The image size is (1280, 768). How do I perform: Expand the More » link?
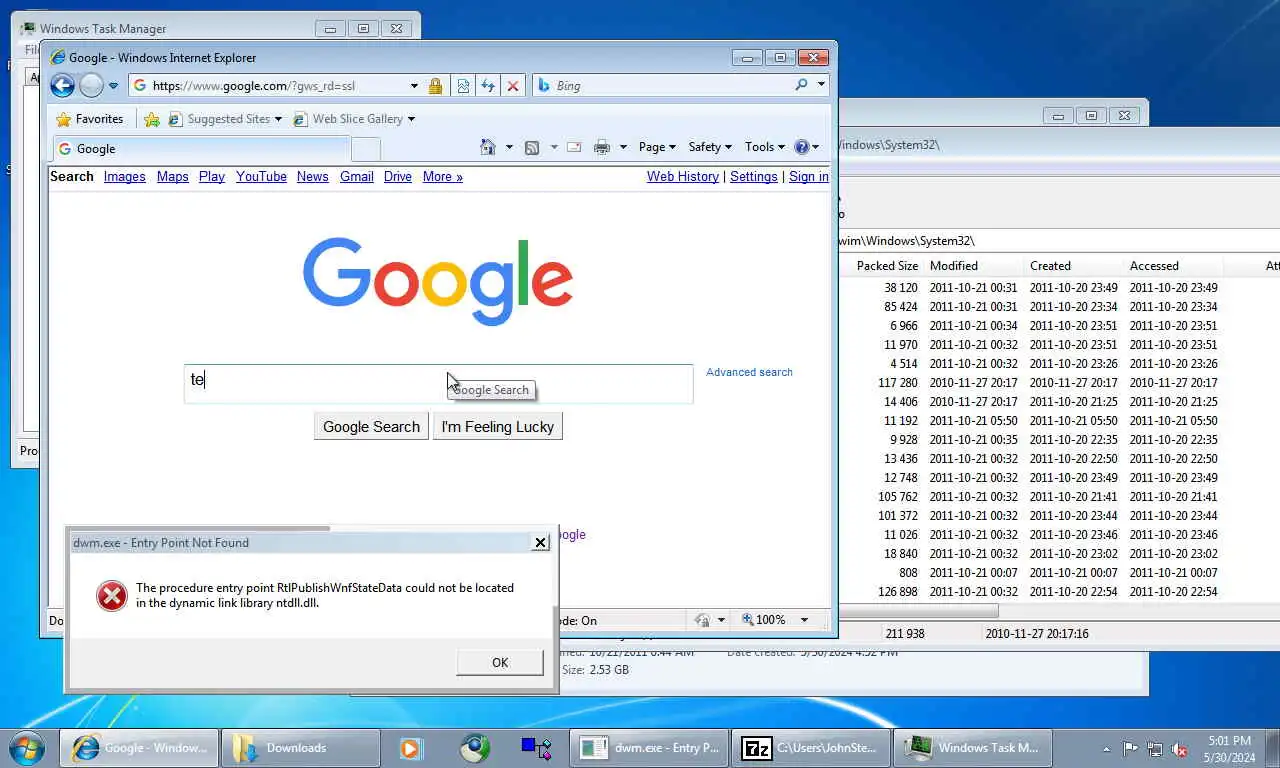coord(443,177)
